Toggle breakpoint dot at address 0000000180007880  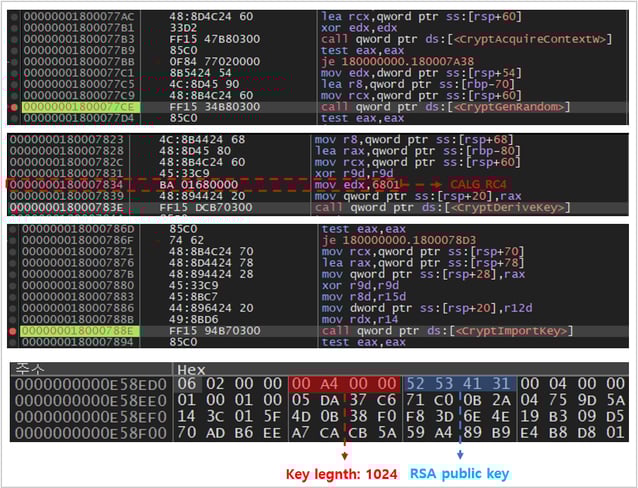13,286
